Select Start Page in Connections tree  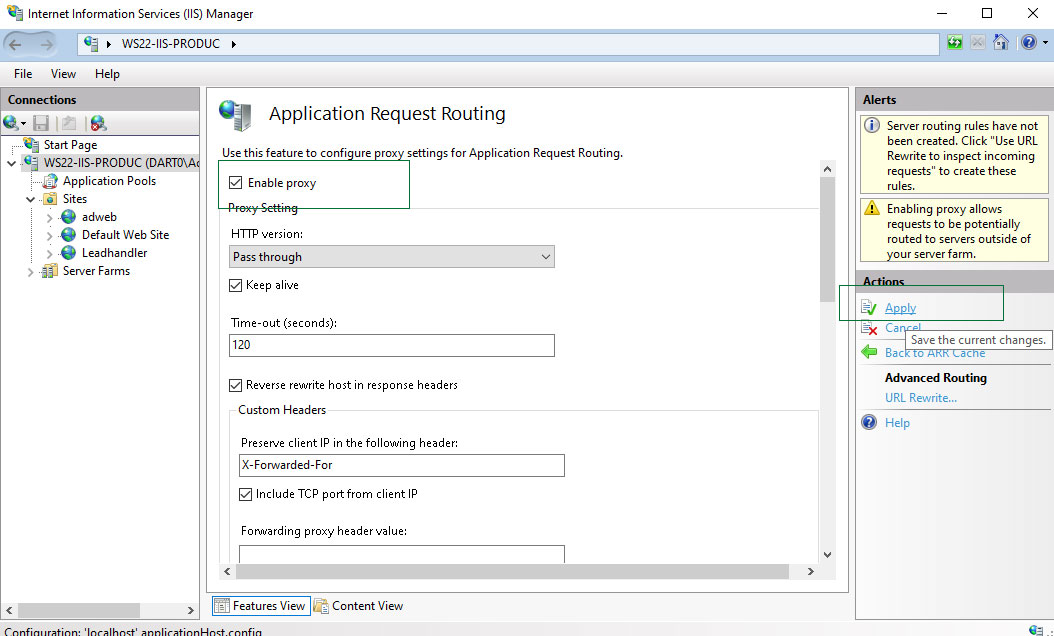coord(71,145)
